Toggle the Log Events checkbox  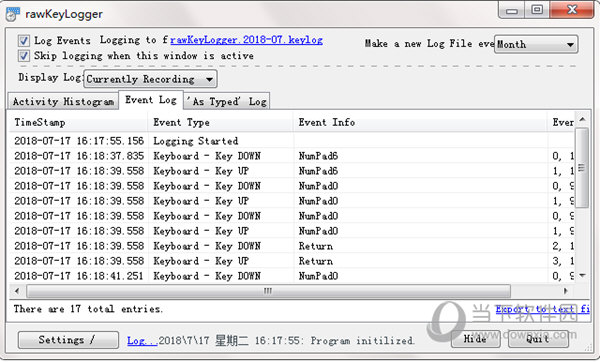pos(24,41)
